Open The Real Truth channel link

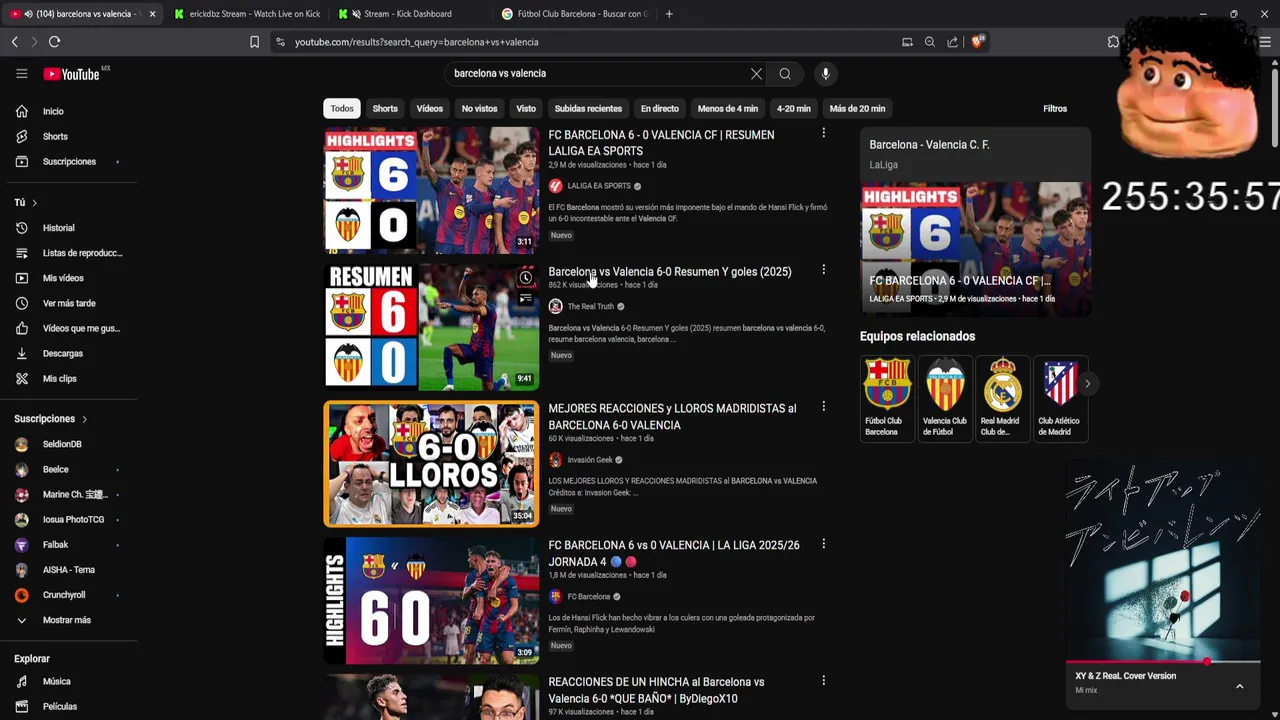591,307
